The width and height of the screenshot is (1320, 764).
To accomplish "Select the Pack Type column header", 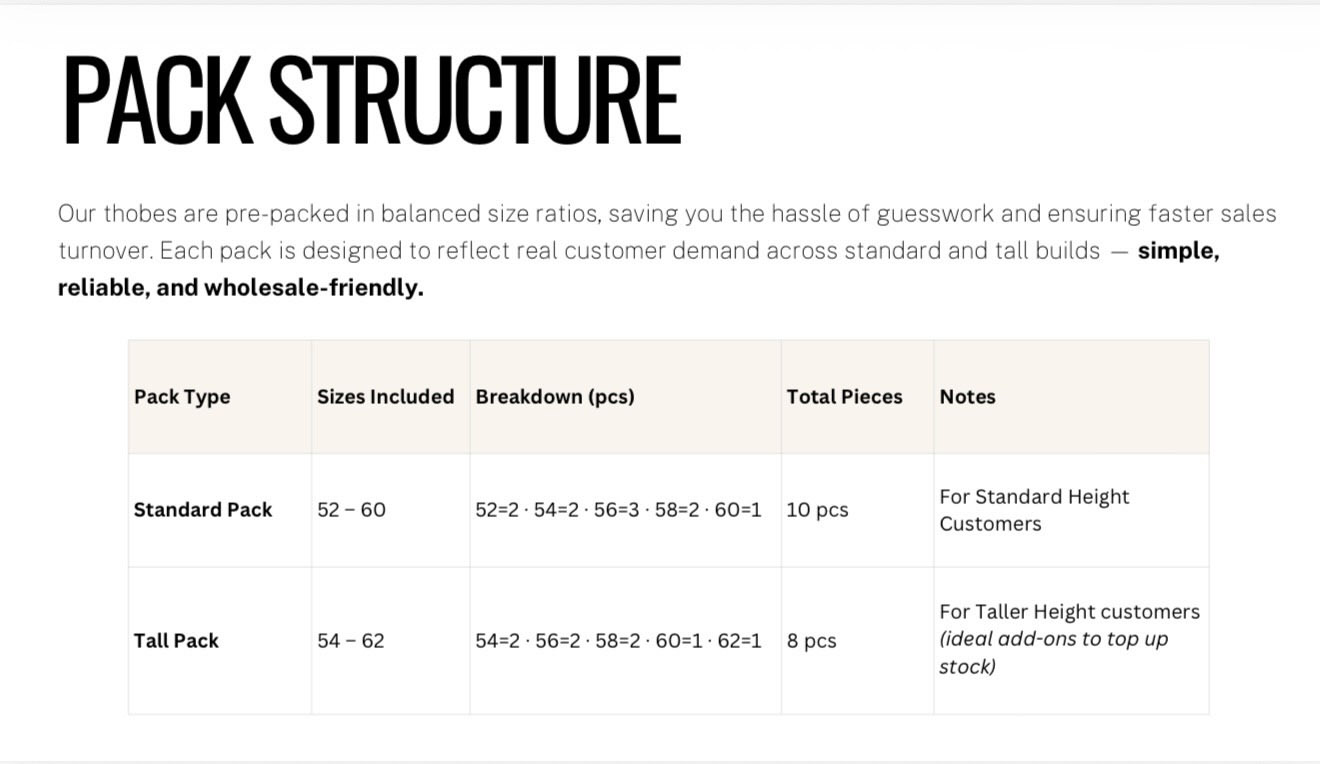I will coord(182,397).
